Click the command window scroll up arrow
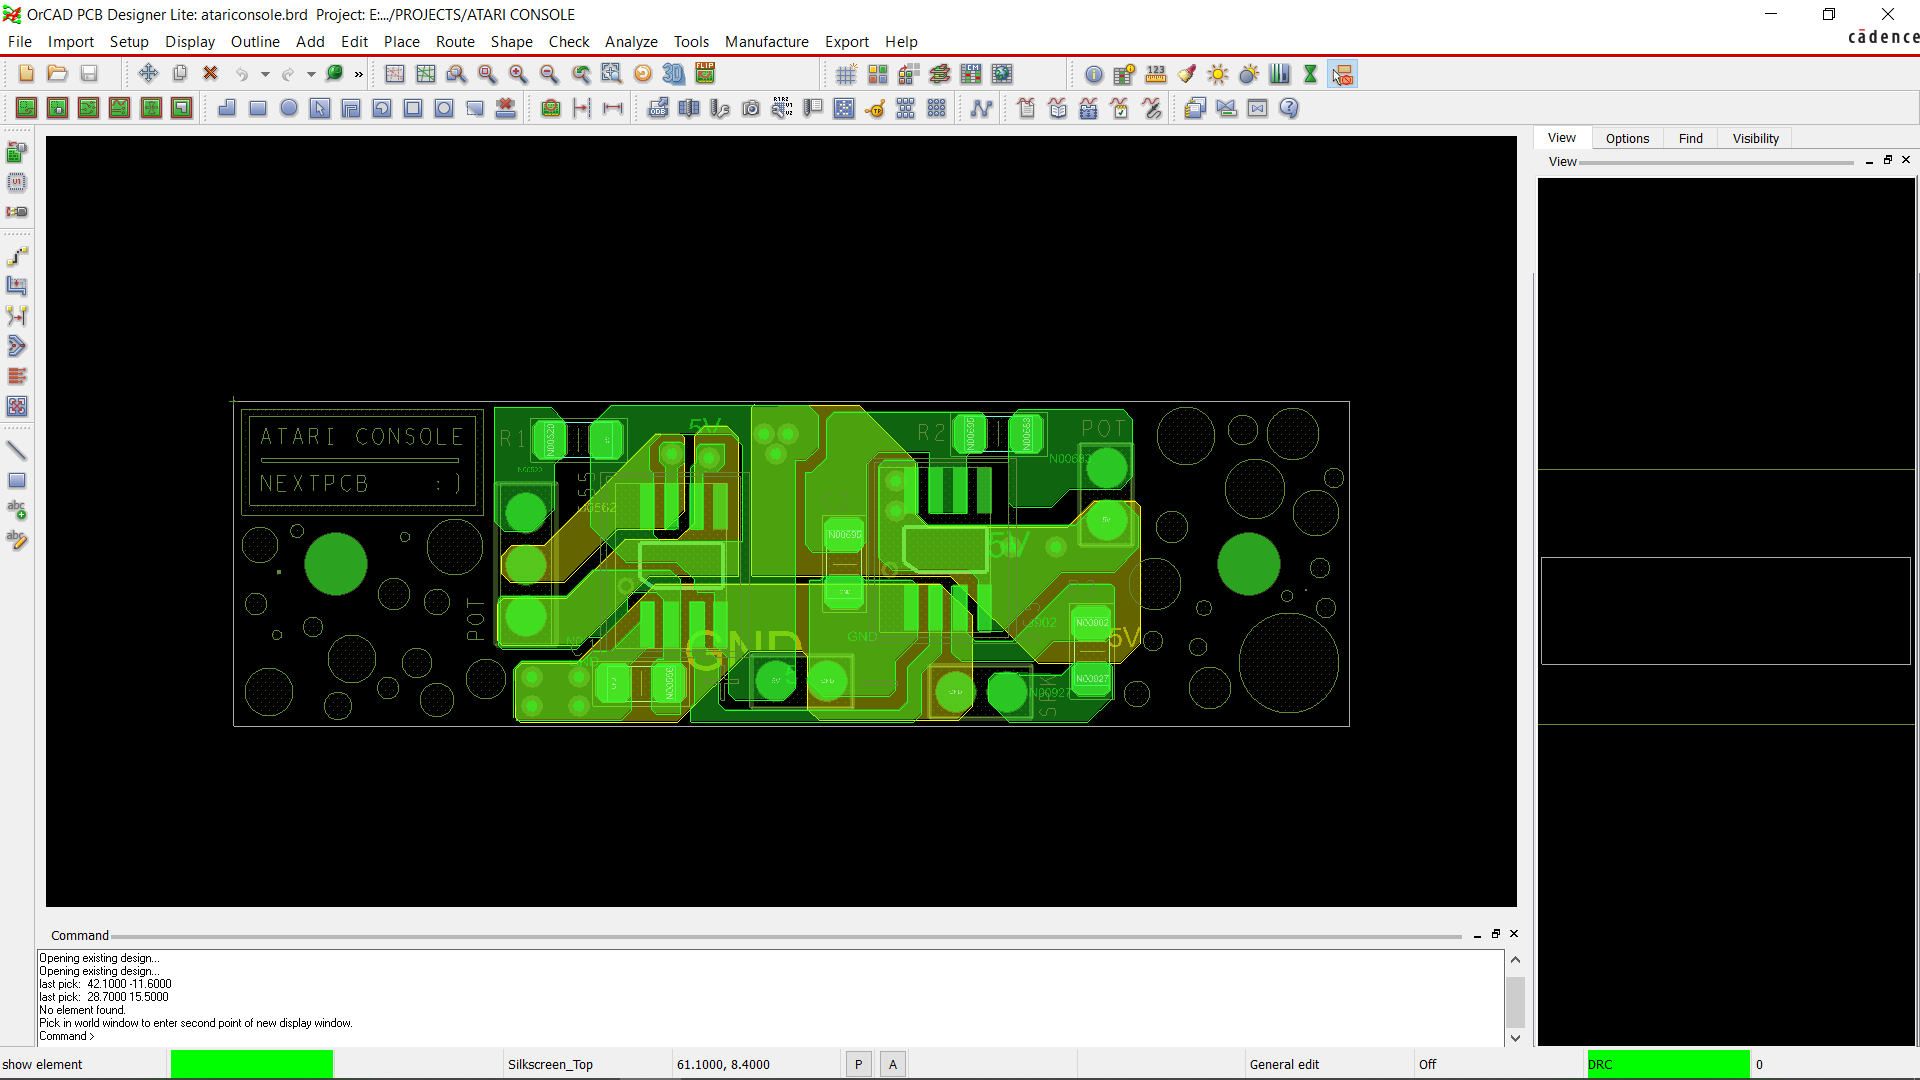This screenshot has width=1920, height=1080. (x=1515, y=959)
